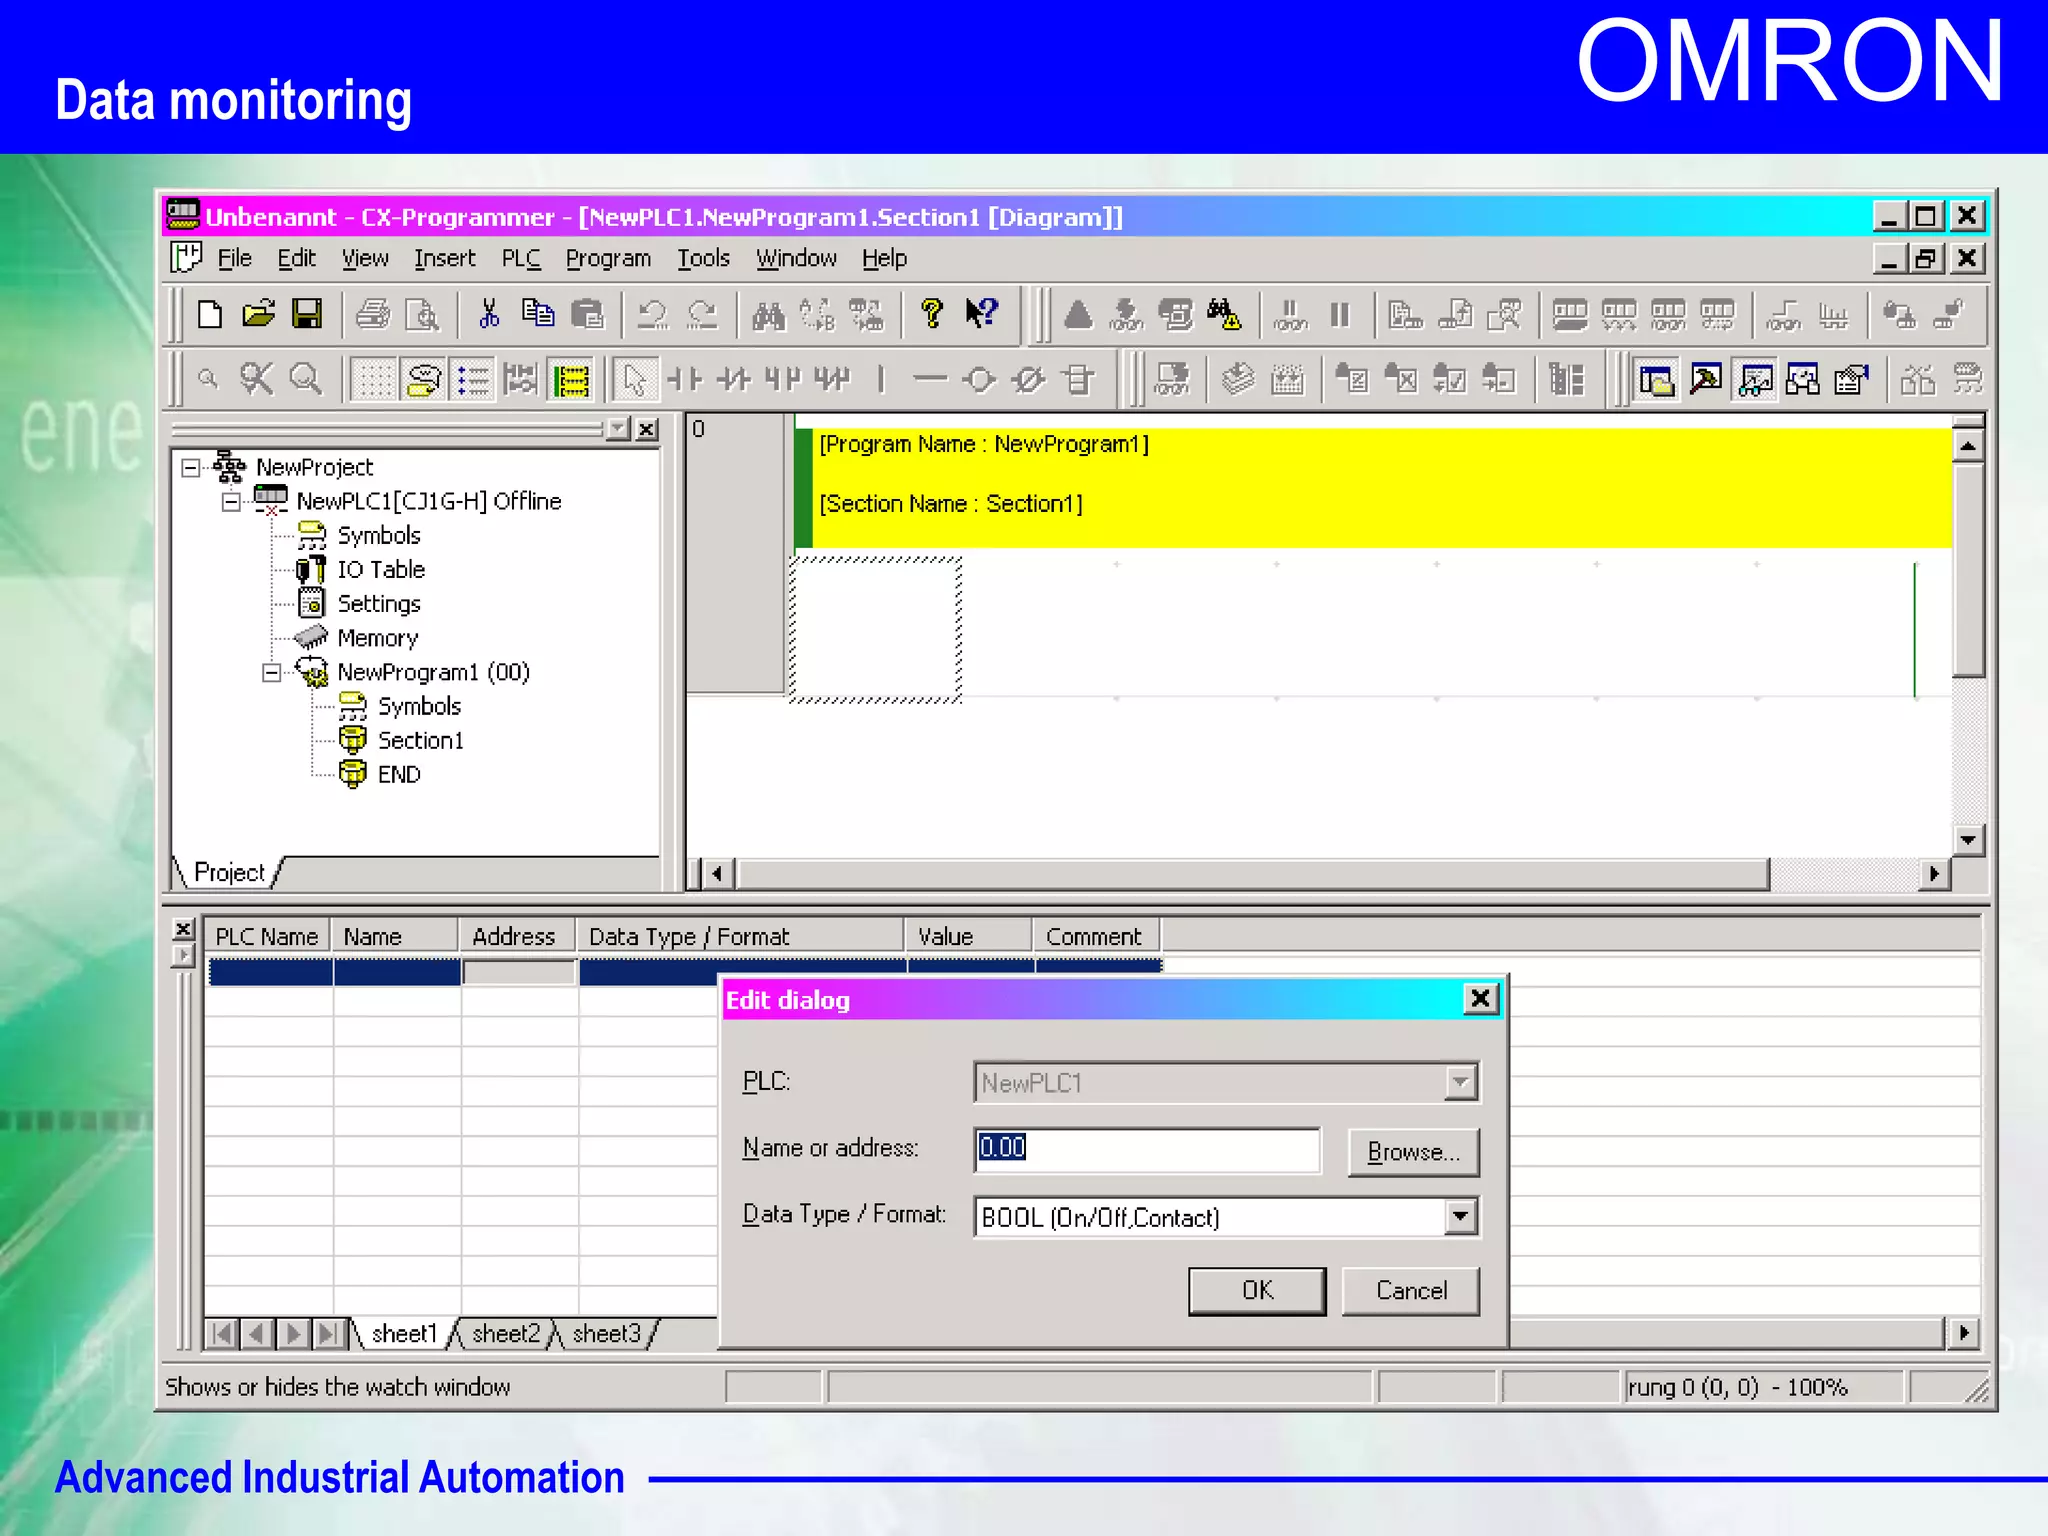Select the pointer Selection Mode tool

click(x=634, y=379)
